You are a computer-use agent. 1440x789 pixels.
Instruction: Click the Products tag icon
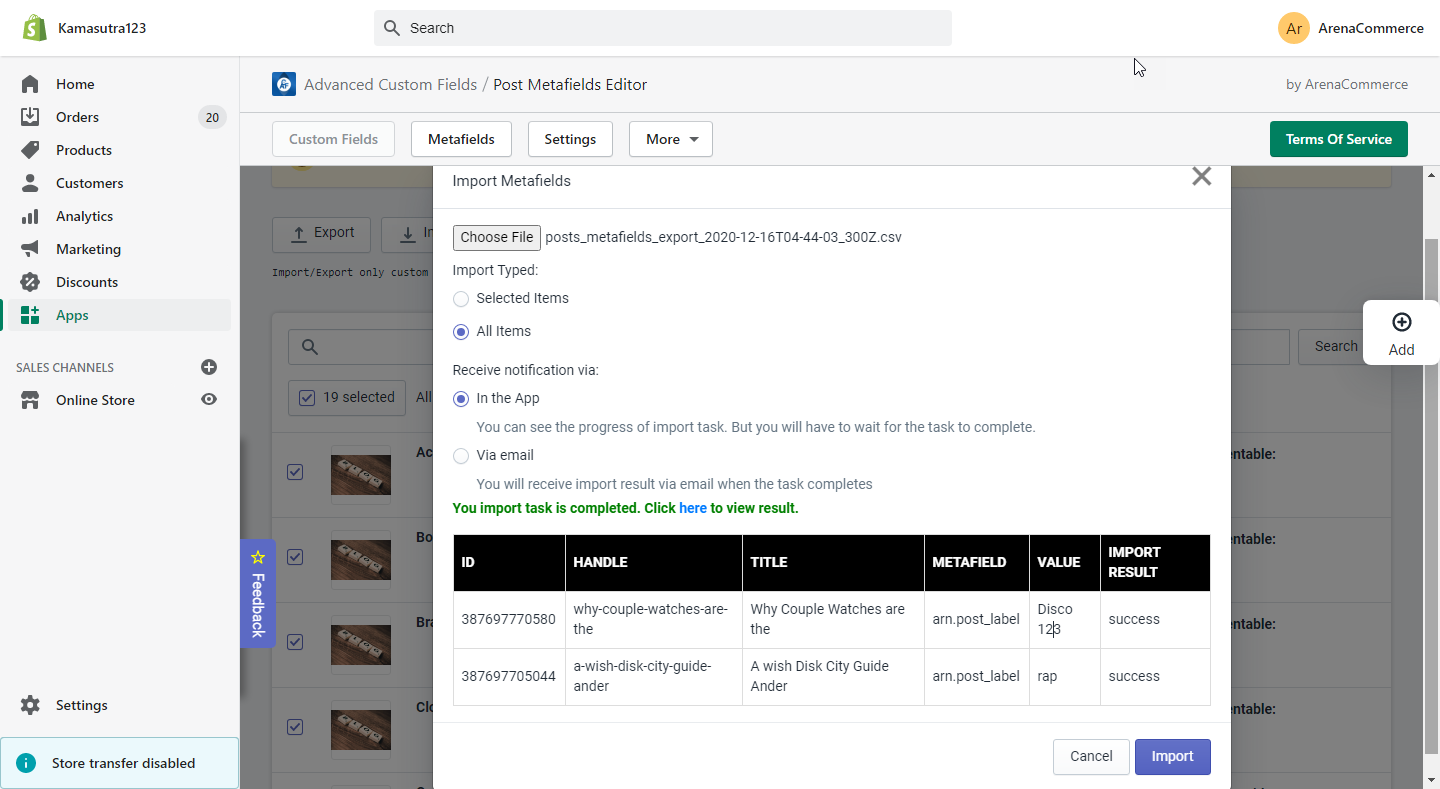30,150
